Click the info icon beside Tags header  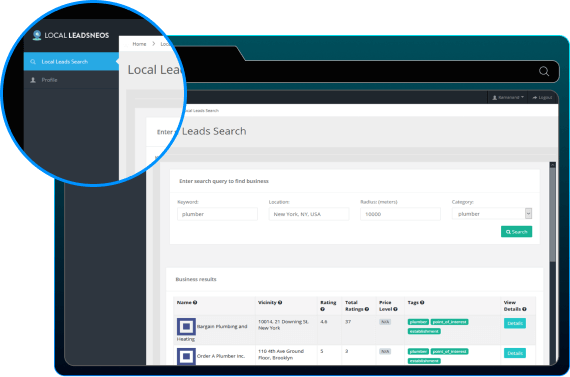point(422,302)
